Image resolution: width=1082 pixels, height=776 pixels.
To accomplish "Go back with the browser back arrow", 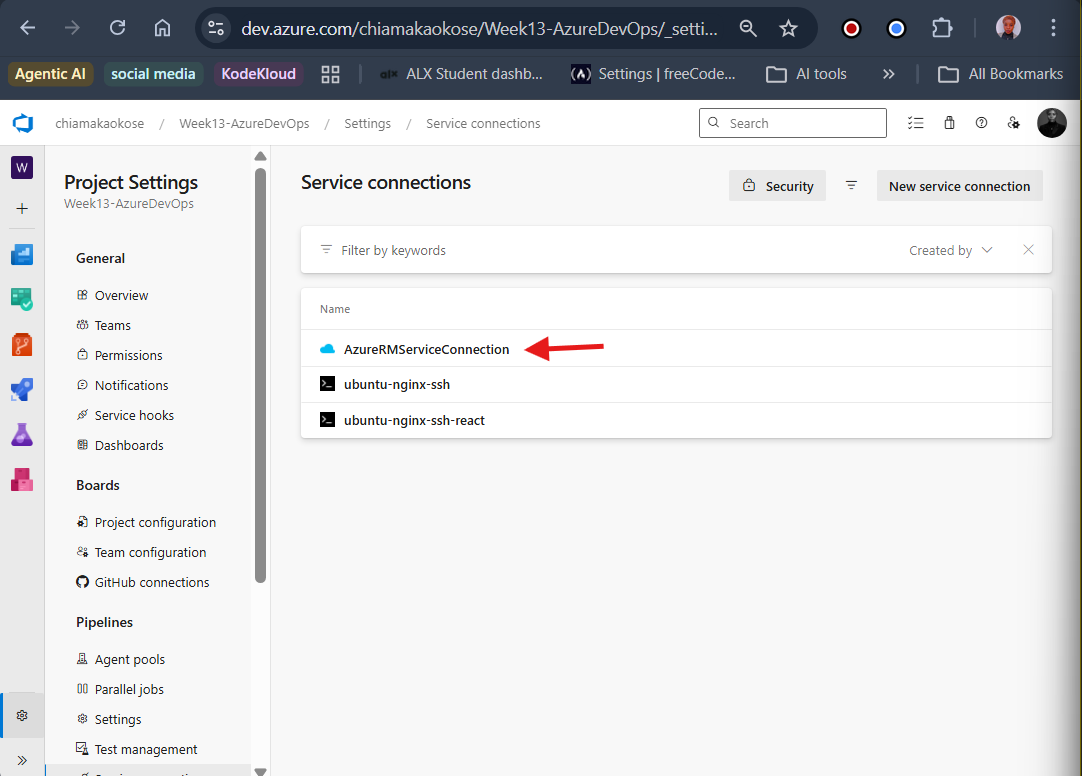I will 28,28.
